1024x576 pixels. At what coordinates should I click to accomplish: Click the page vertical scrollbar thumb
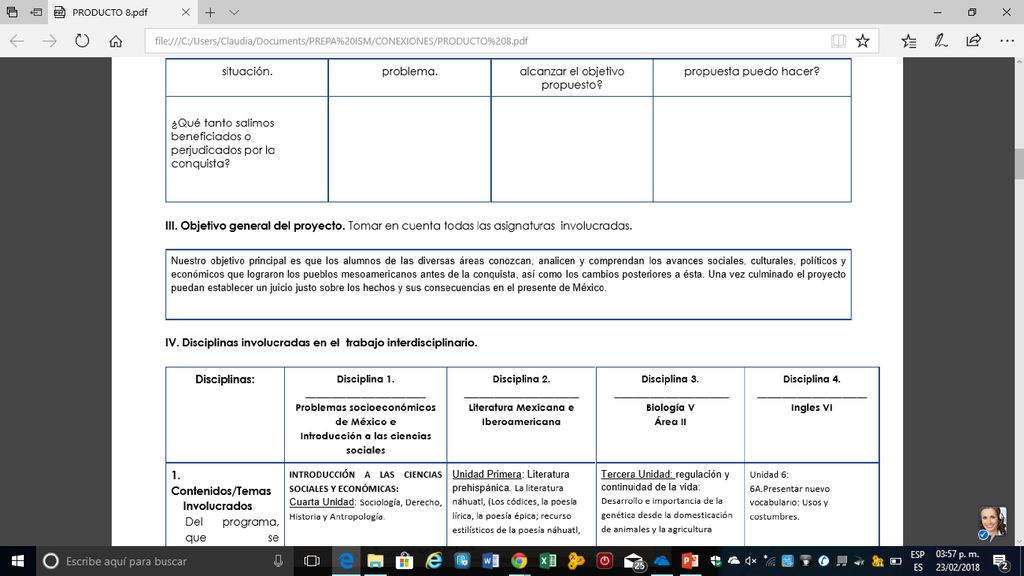[1019, 163]
